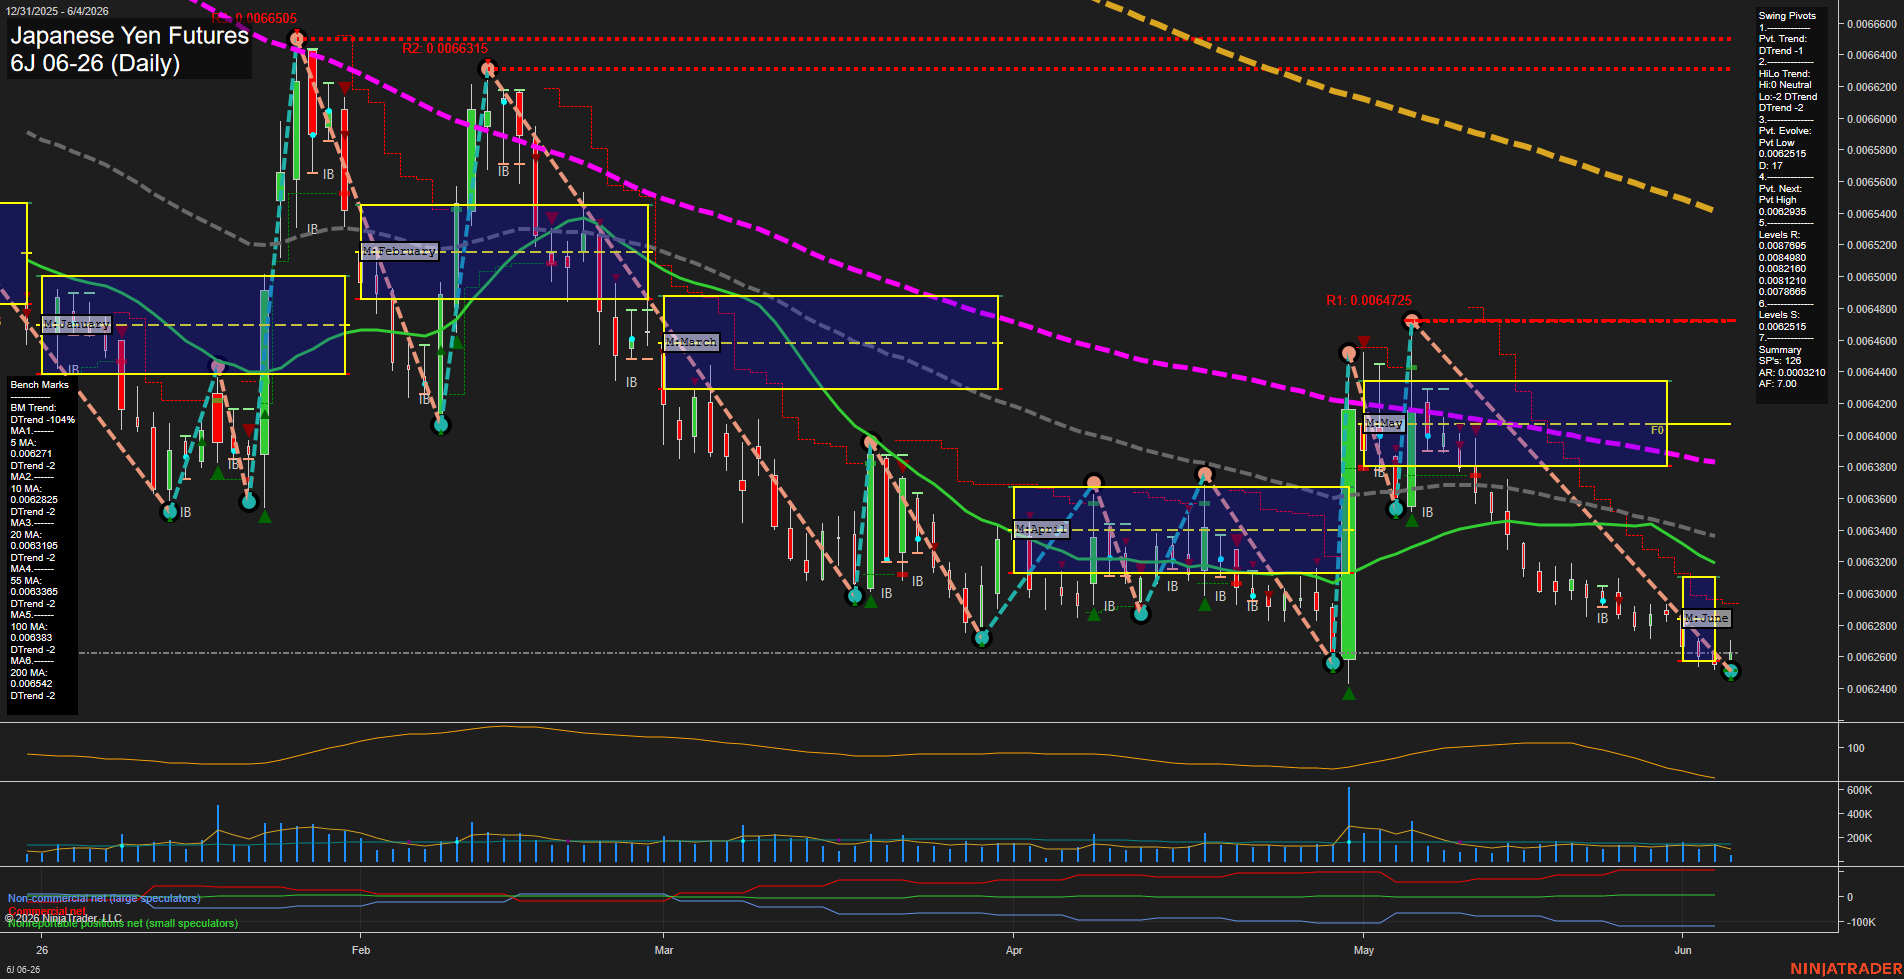This screenshot has height=979, width=1904.
Task: Select the DTrend -104% value
Action: coord(43,420)
